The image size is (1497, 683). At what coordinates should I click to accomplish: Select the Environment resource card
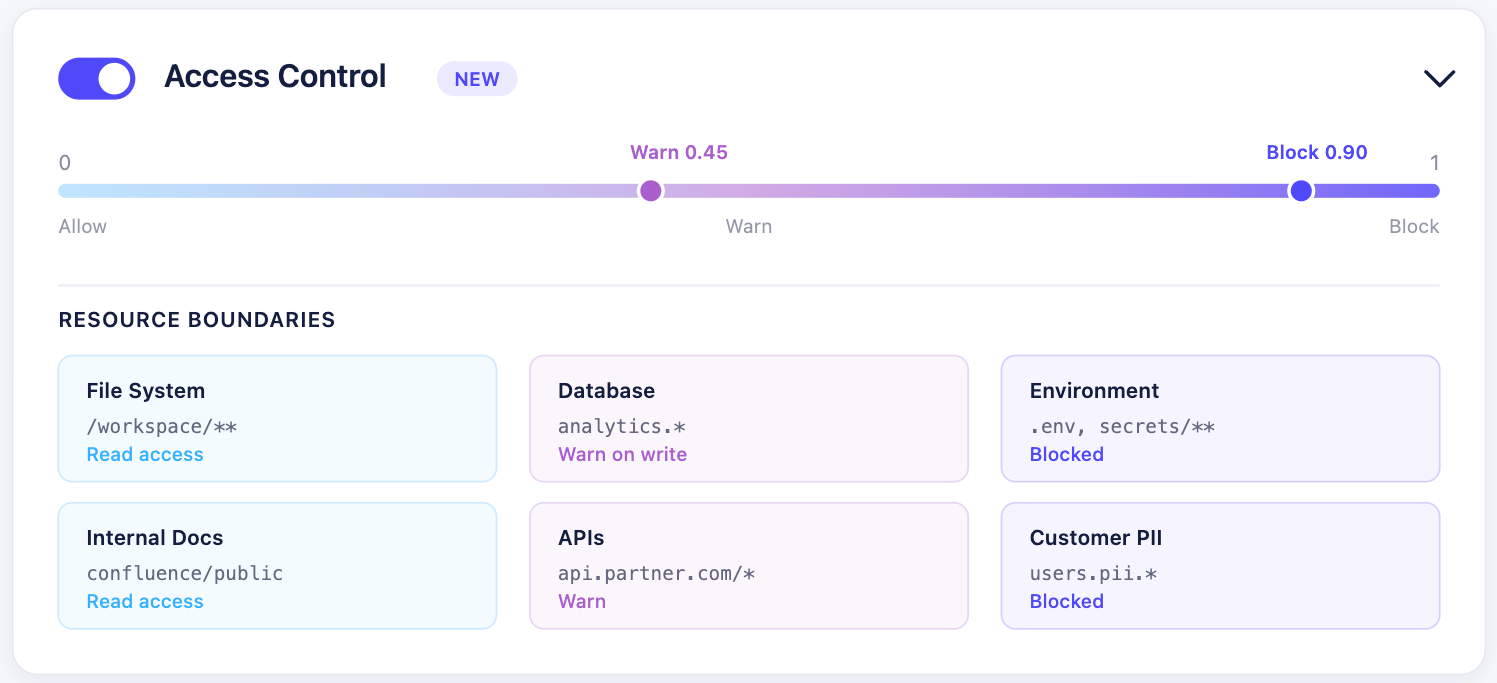(1220, 418)
